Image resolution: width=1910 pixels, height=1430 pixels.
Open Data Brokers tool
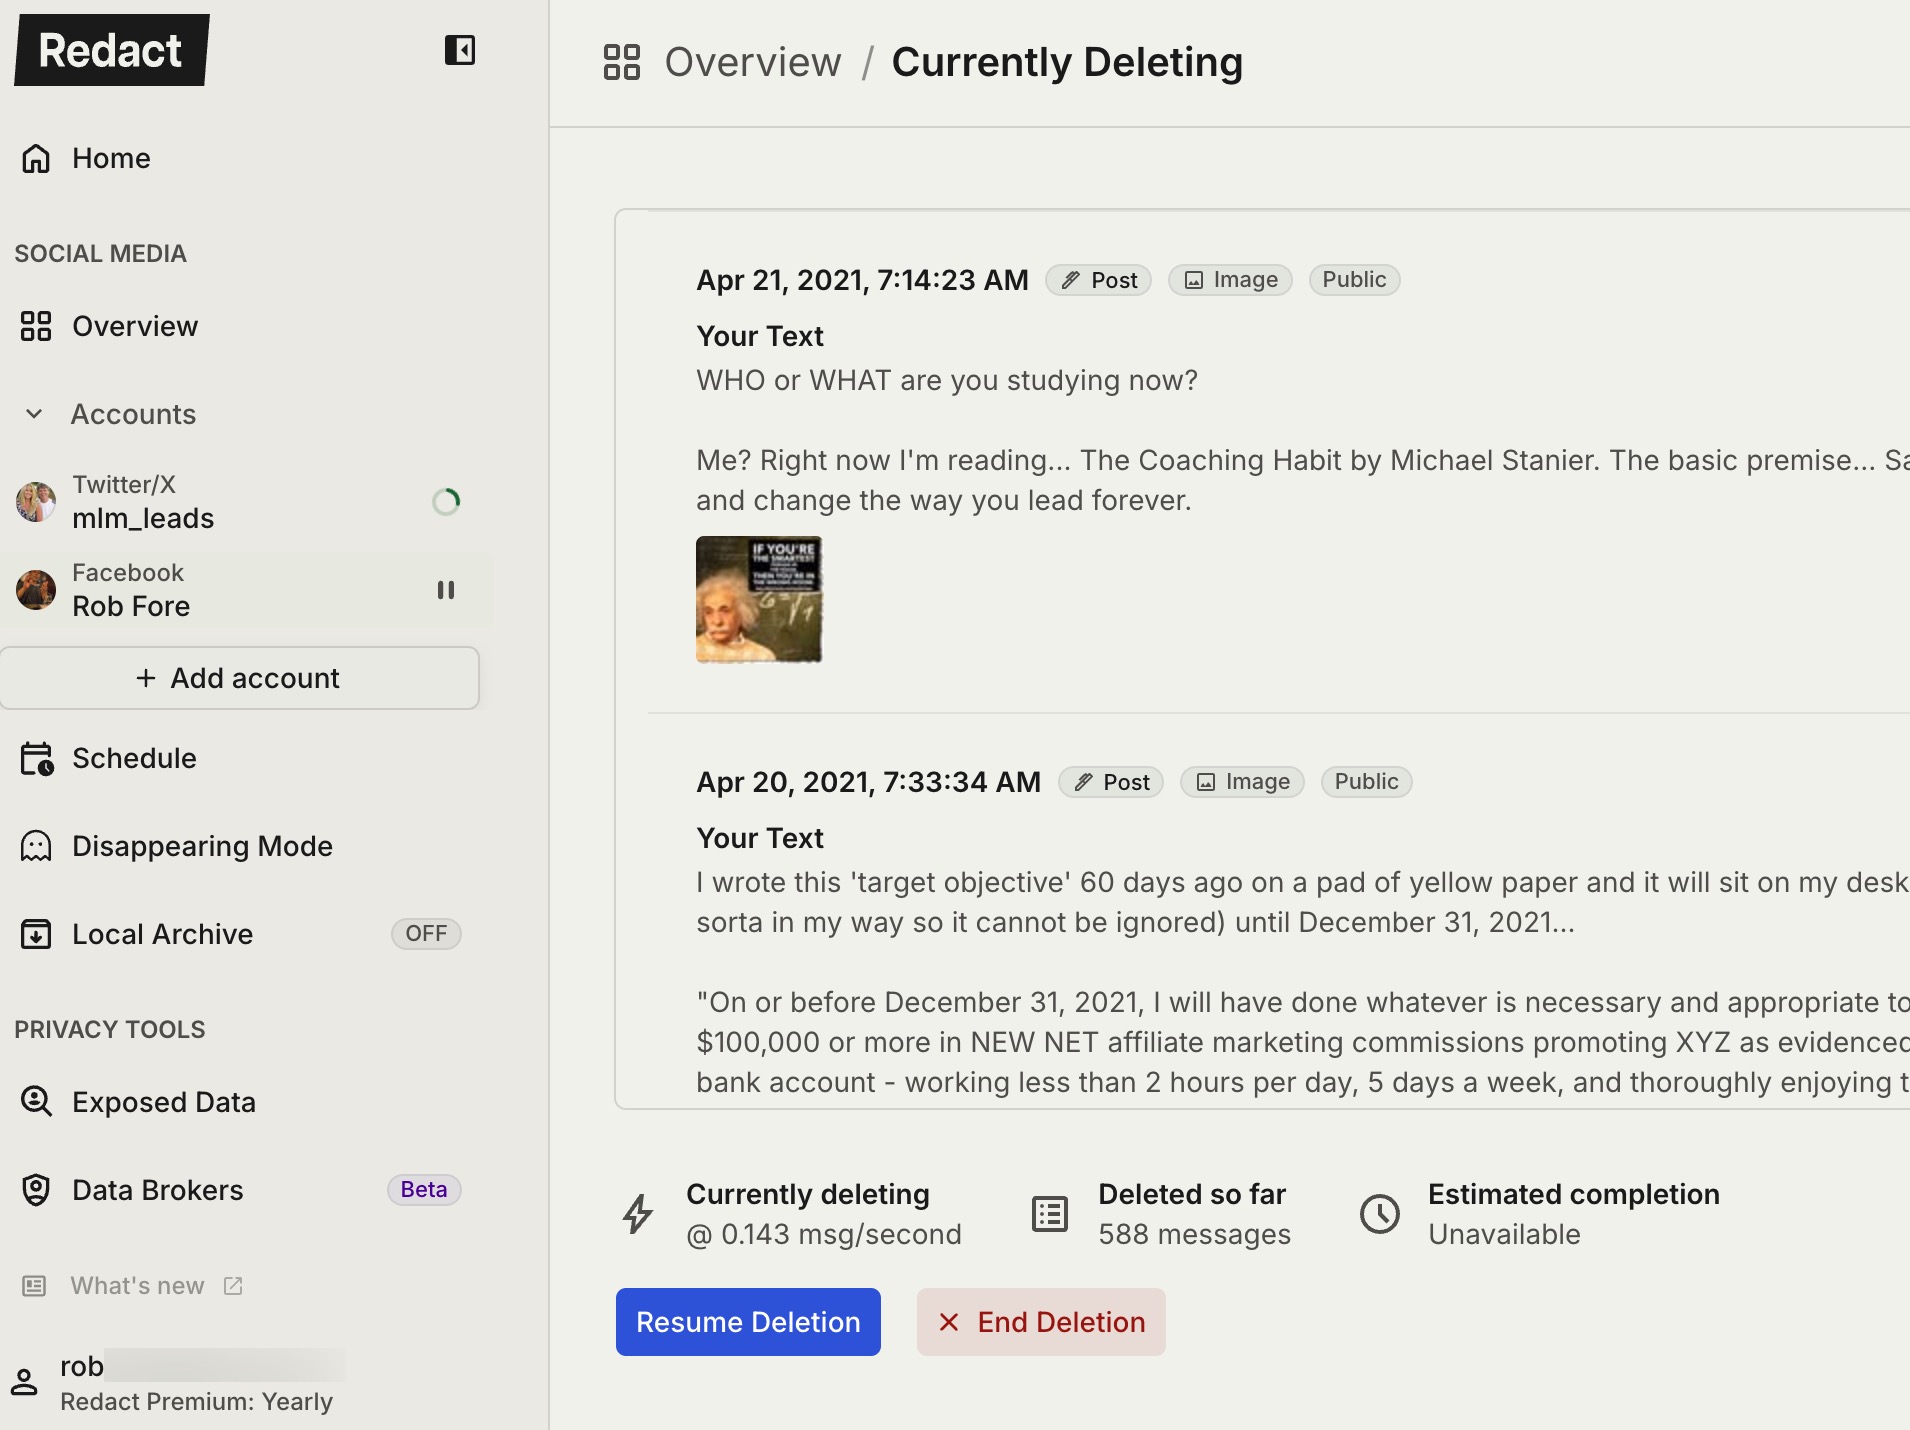click(x=158, y=1190)
